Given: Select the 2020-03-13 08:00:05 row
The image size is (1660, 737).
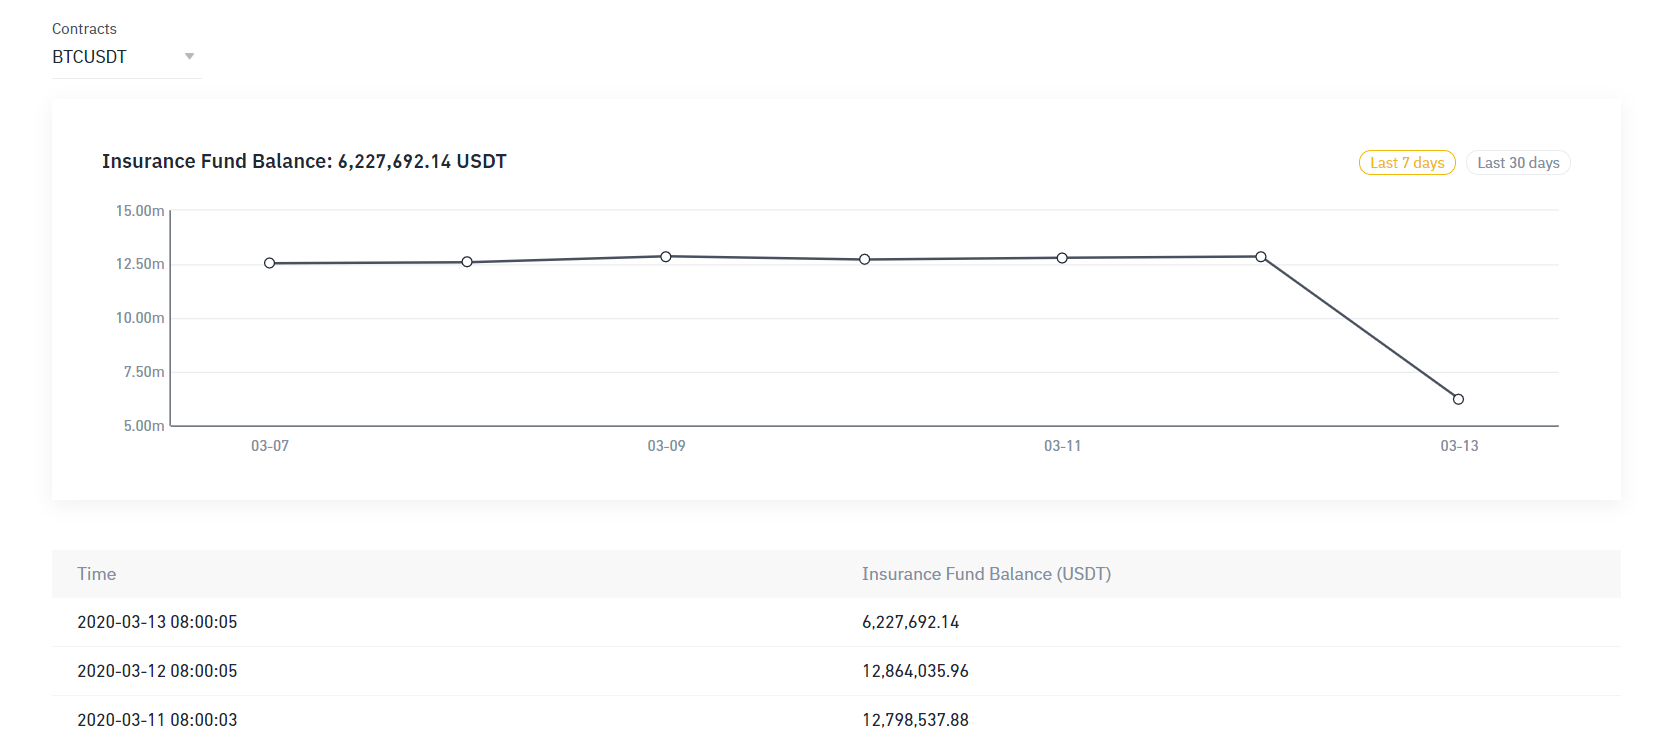Looking at the screenshot, I should (x=157, y=622).
